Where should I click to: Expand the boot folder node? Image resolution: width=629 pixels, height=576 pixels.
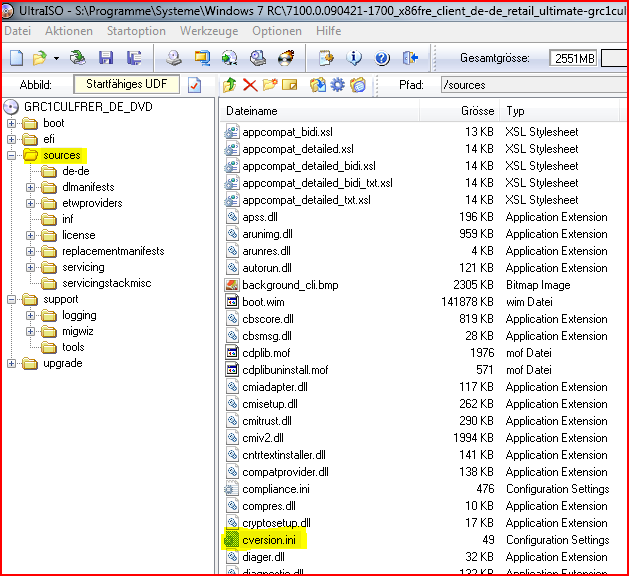click(11, 123)
